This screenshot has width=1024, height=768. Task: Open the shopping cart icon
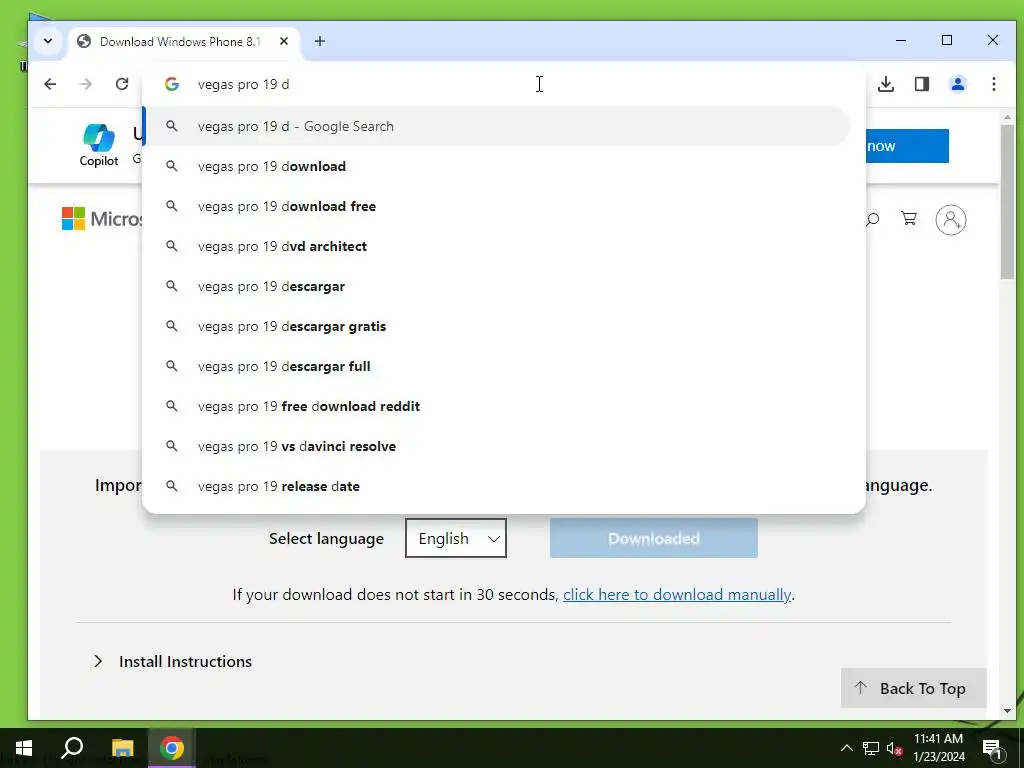(x=908, y=218)
